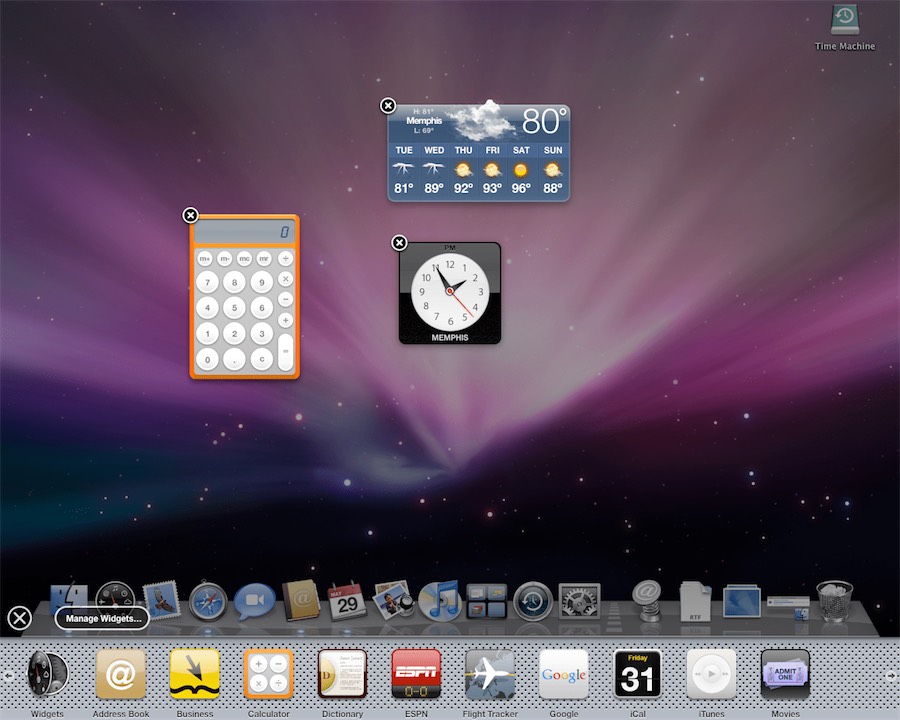The width and height of the screenshot is (900, 720).
Task: Close the Calculator widget
Action: 191,215
